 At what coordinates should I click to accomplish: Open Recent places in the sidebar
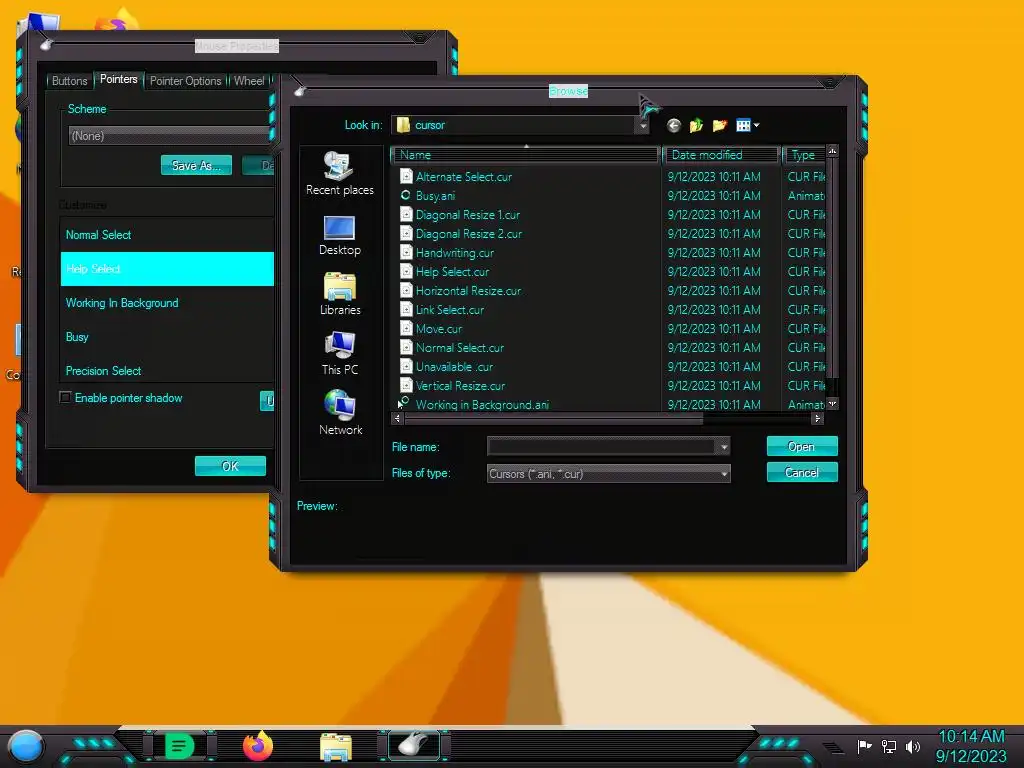340,174
